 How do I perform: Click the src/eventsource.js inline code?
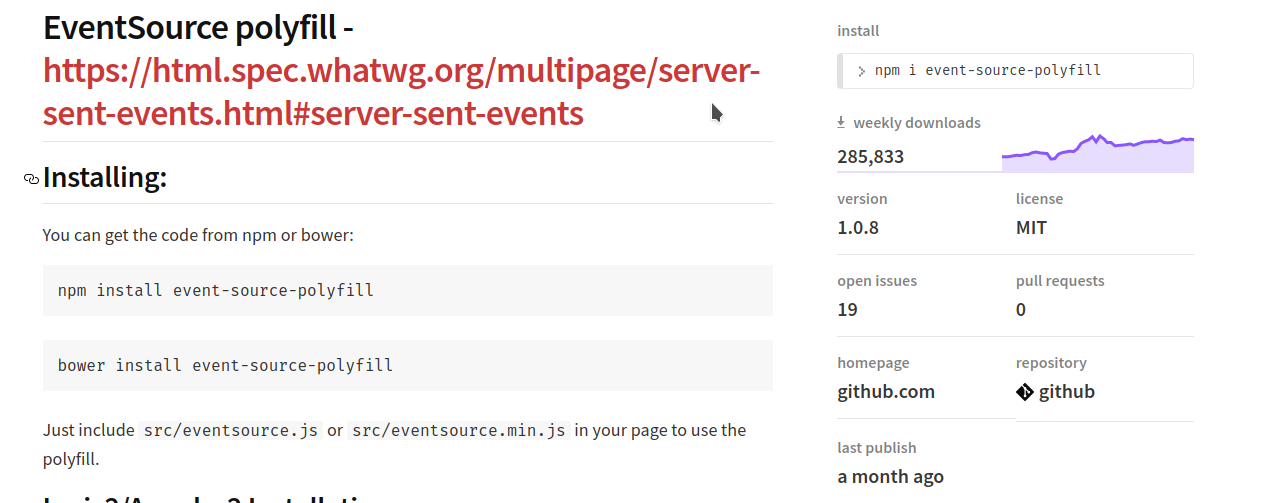click(231, 430)
